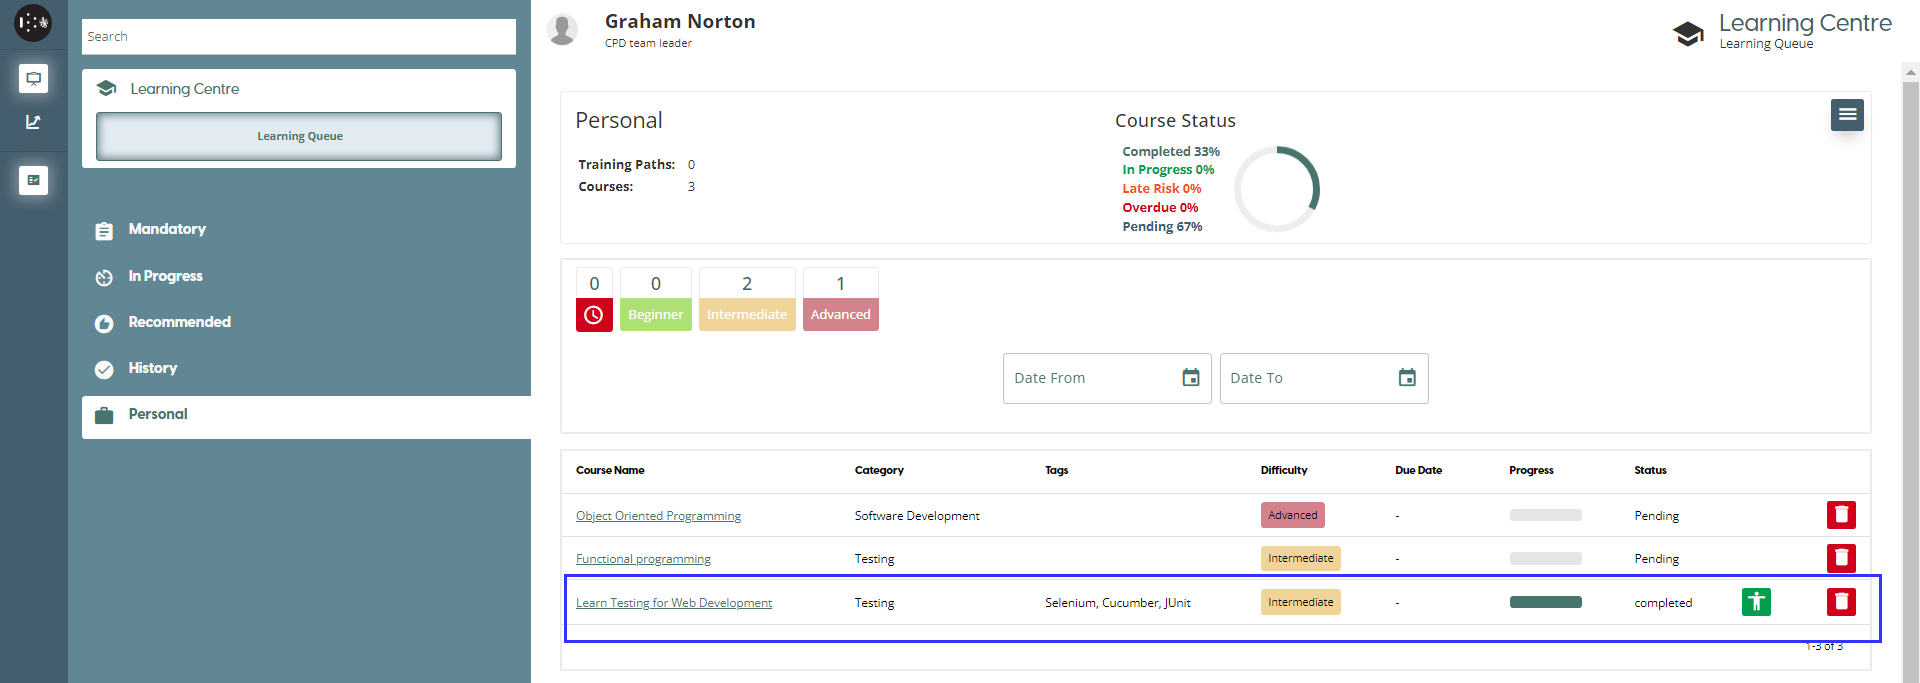Open the History section
The image size is (1920, 683).
click(x=153, y=368)
